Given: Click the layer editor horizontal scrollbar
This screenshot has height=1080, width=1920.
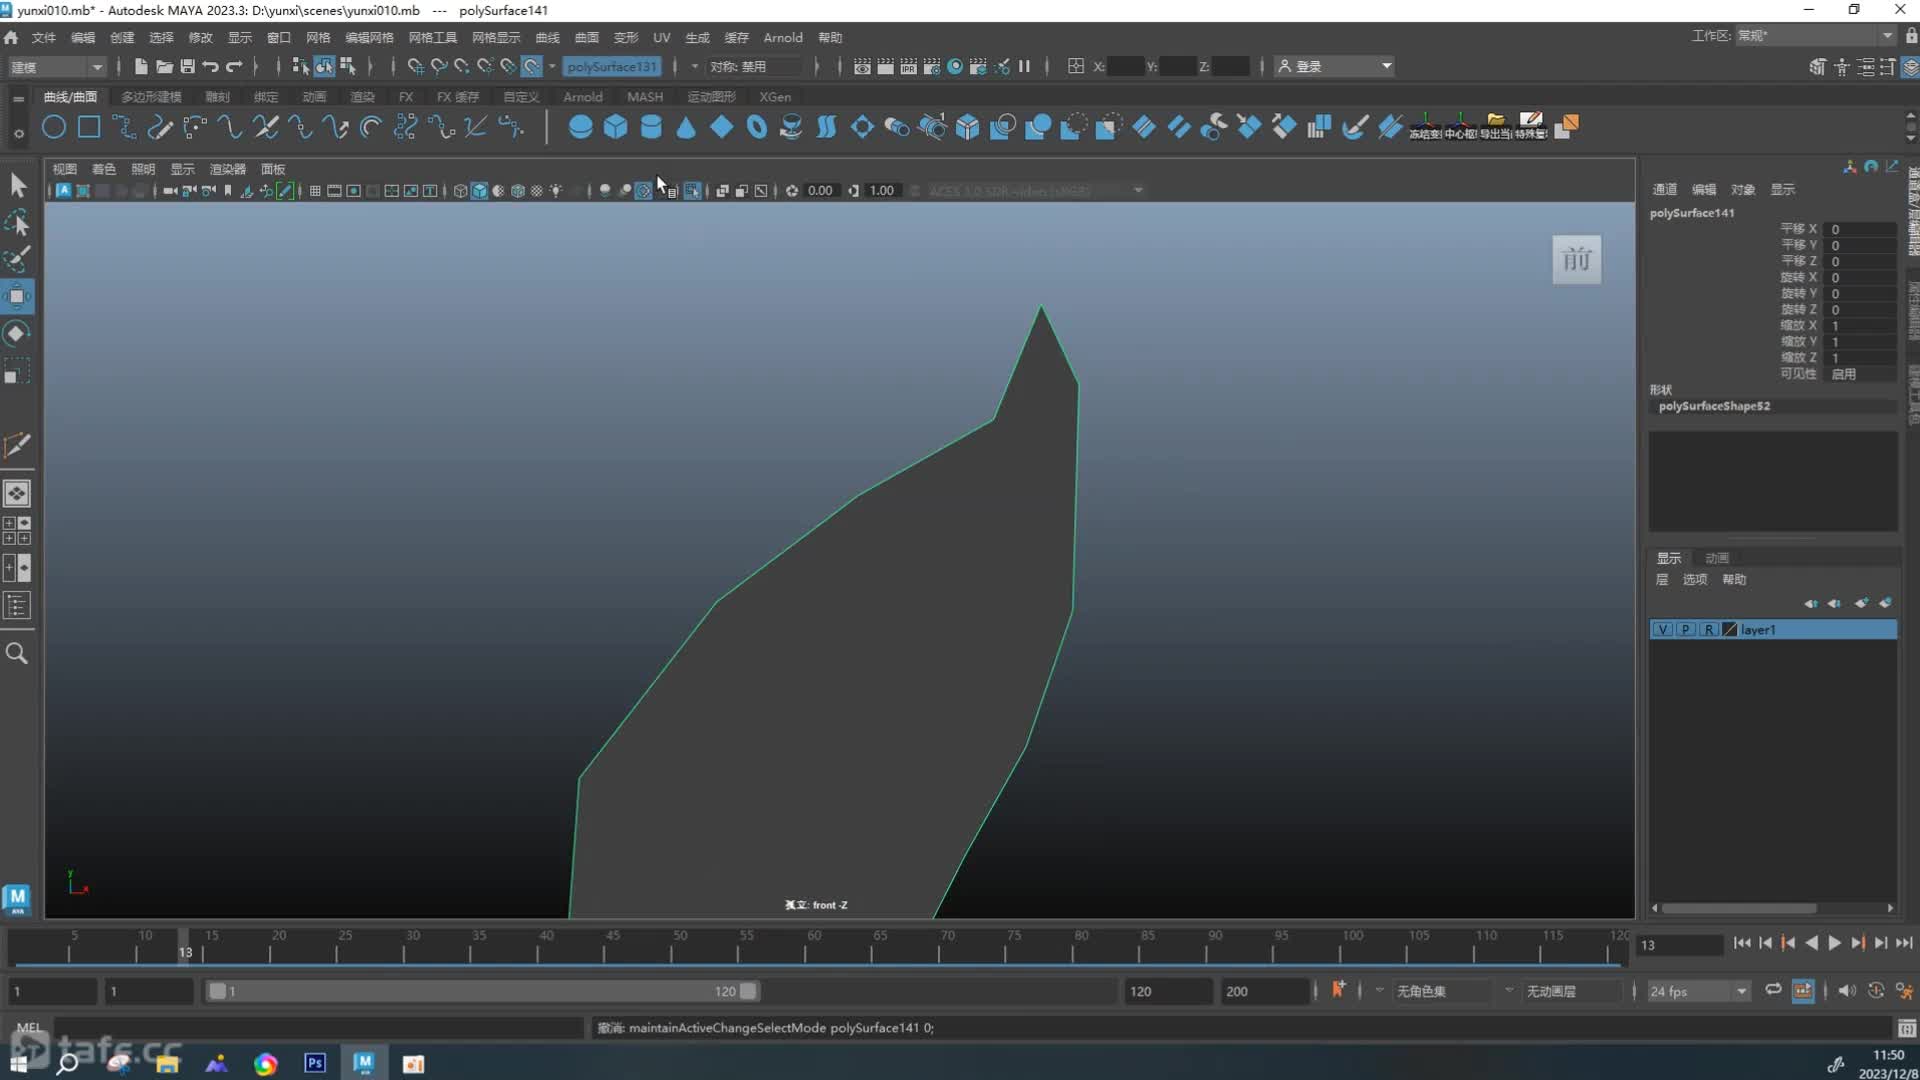Looking at the screenshot, I should pyautogui.click(x=1740, y=908).
